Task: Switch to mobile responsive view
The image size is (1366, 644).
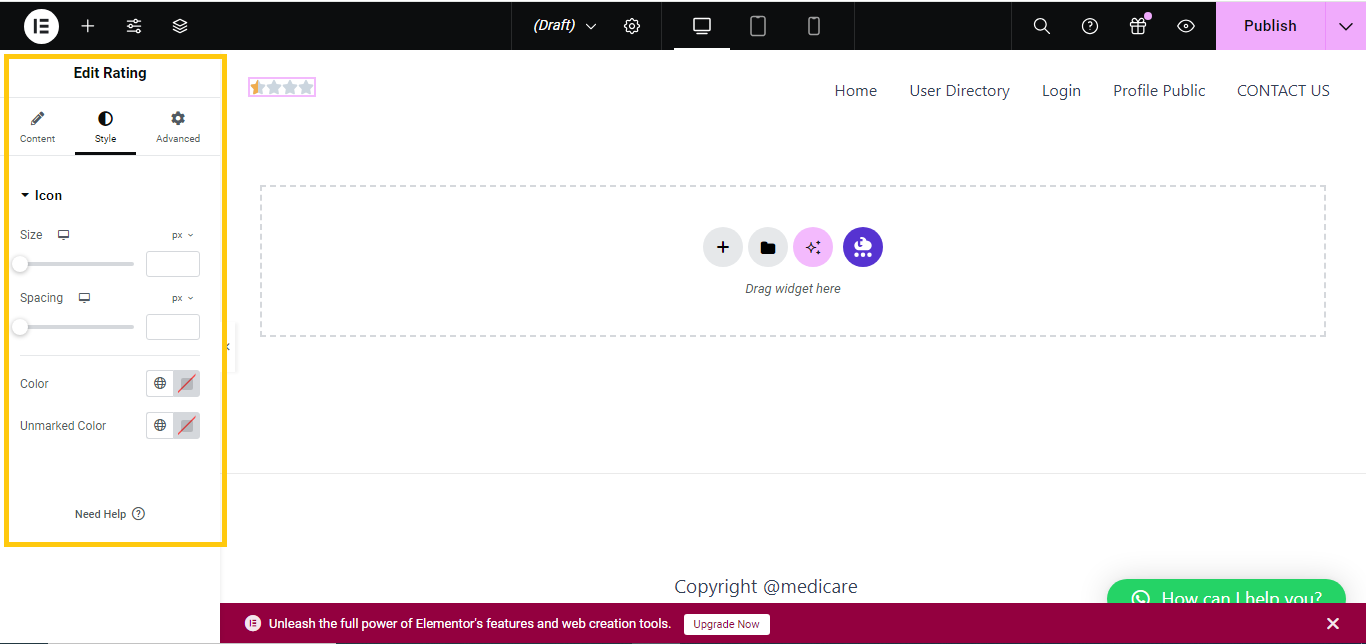Action: (x=814, y=26)
